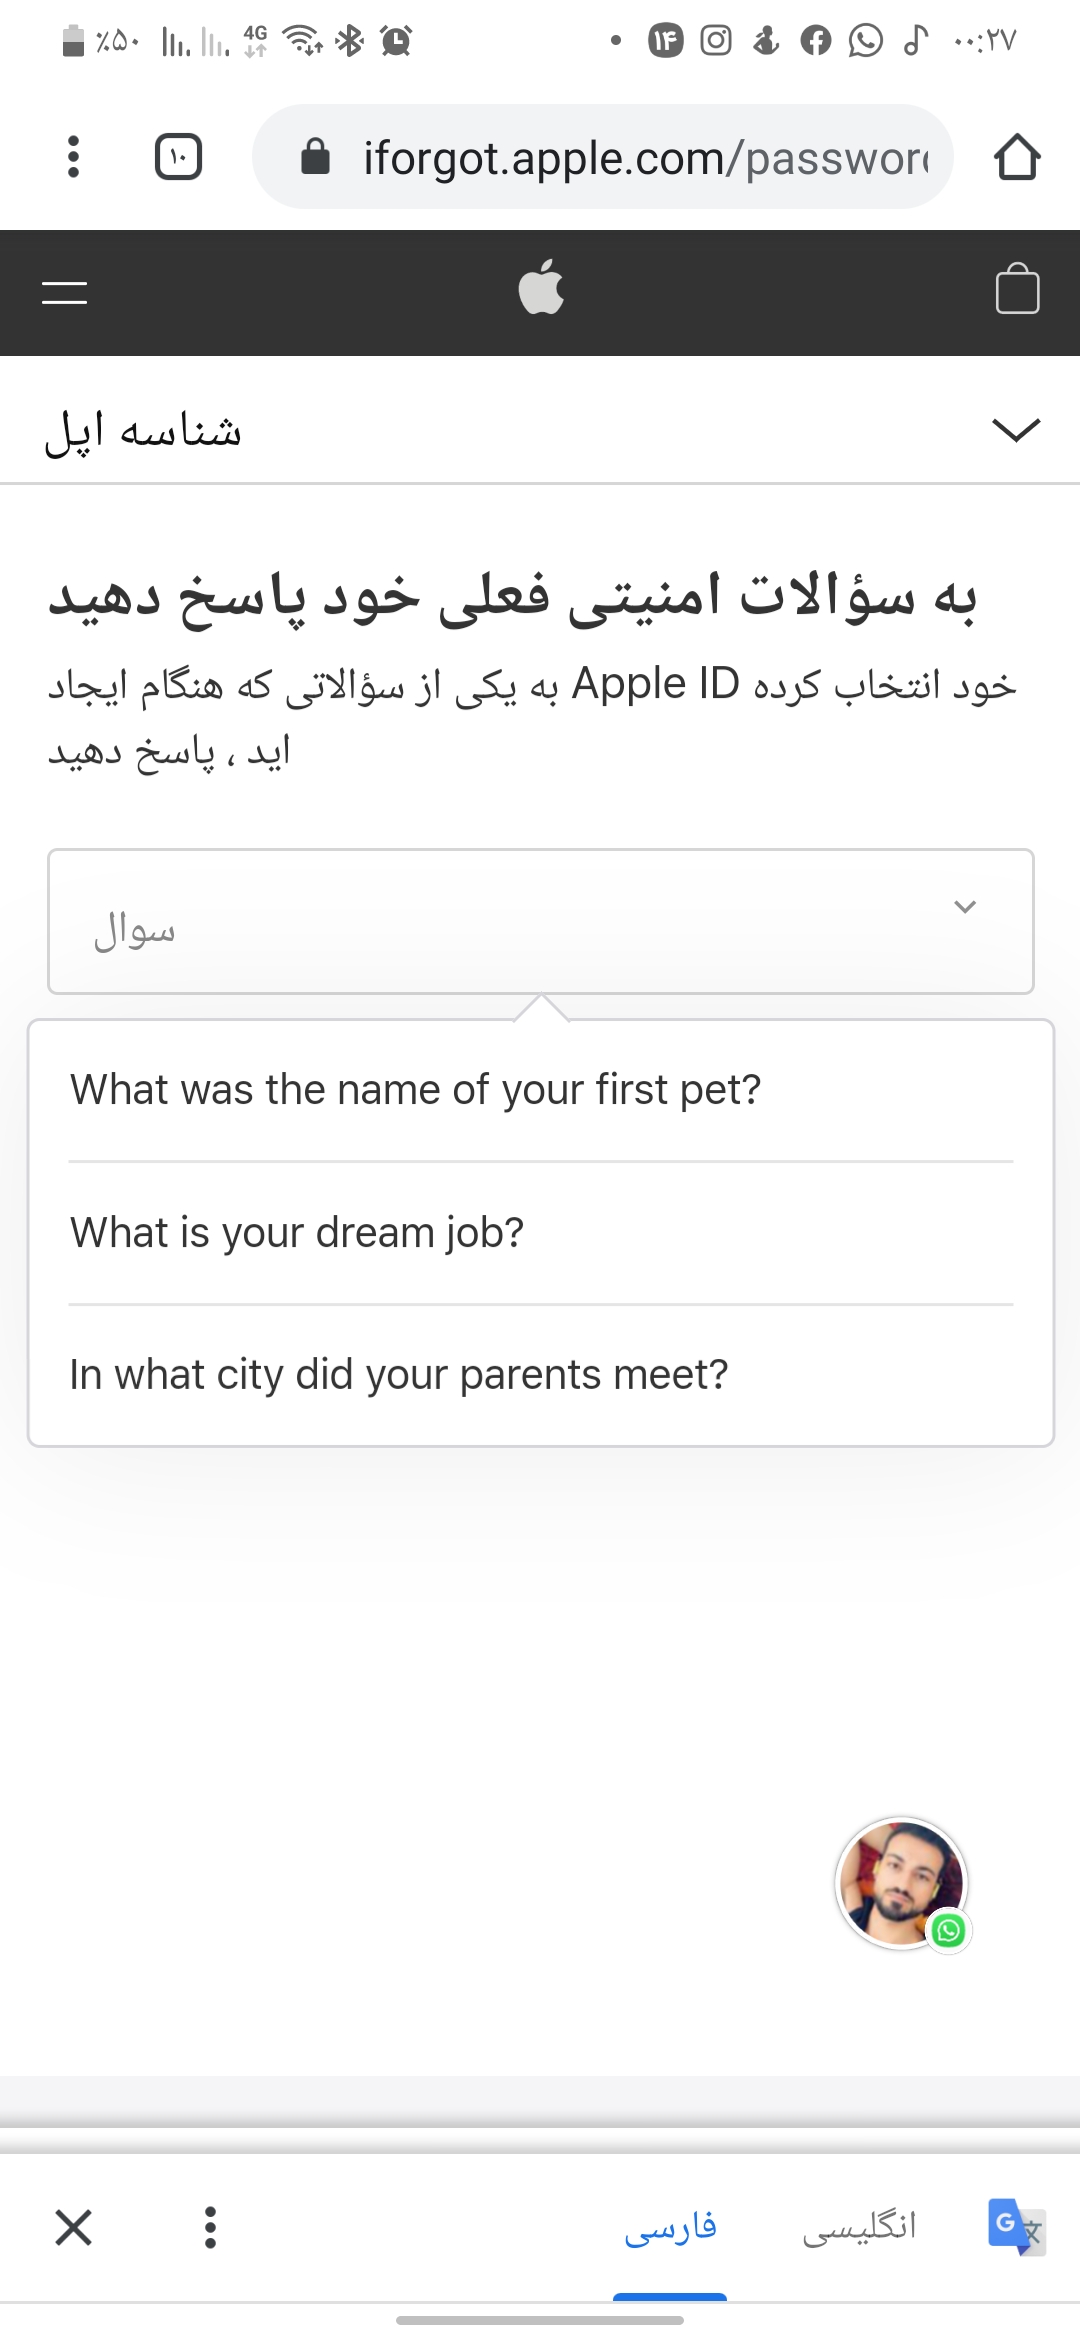The width and height of the screenshot is (1080, 2340).
Task: Open the Apple shopping bag
Action: 1017,290
